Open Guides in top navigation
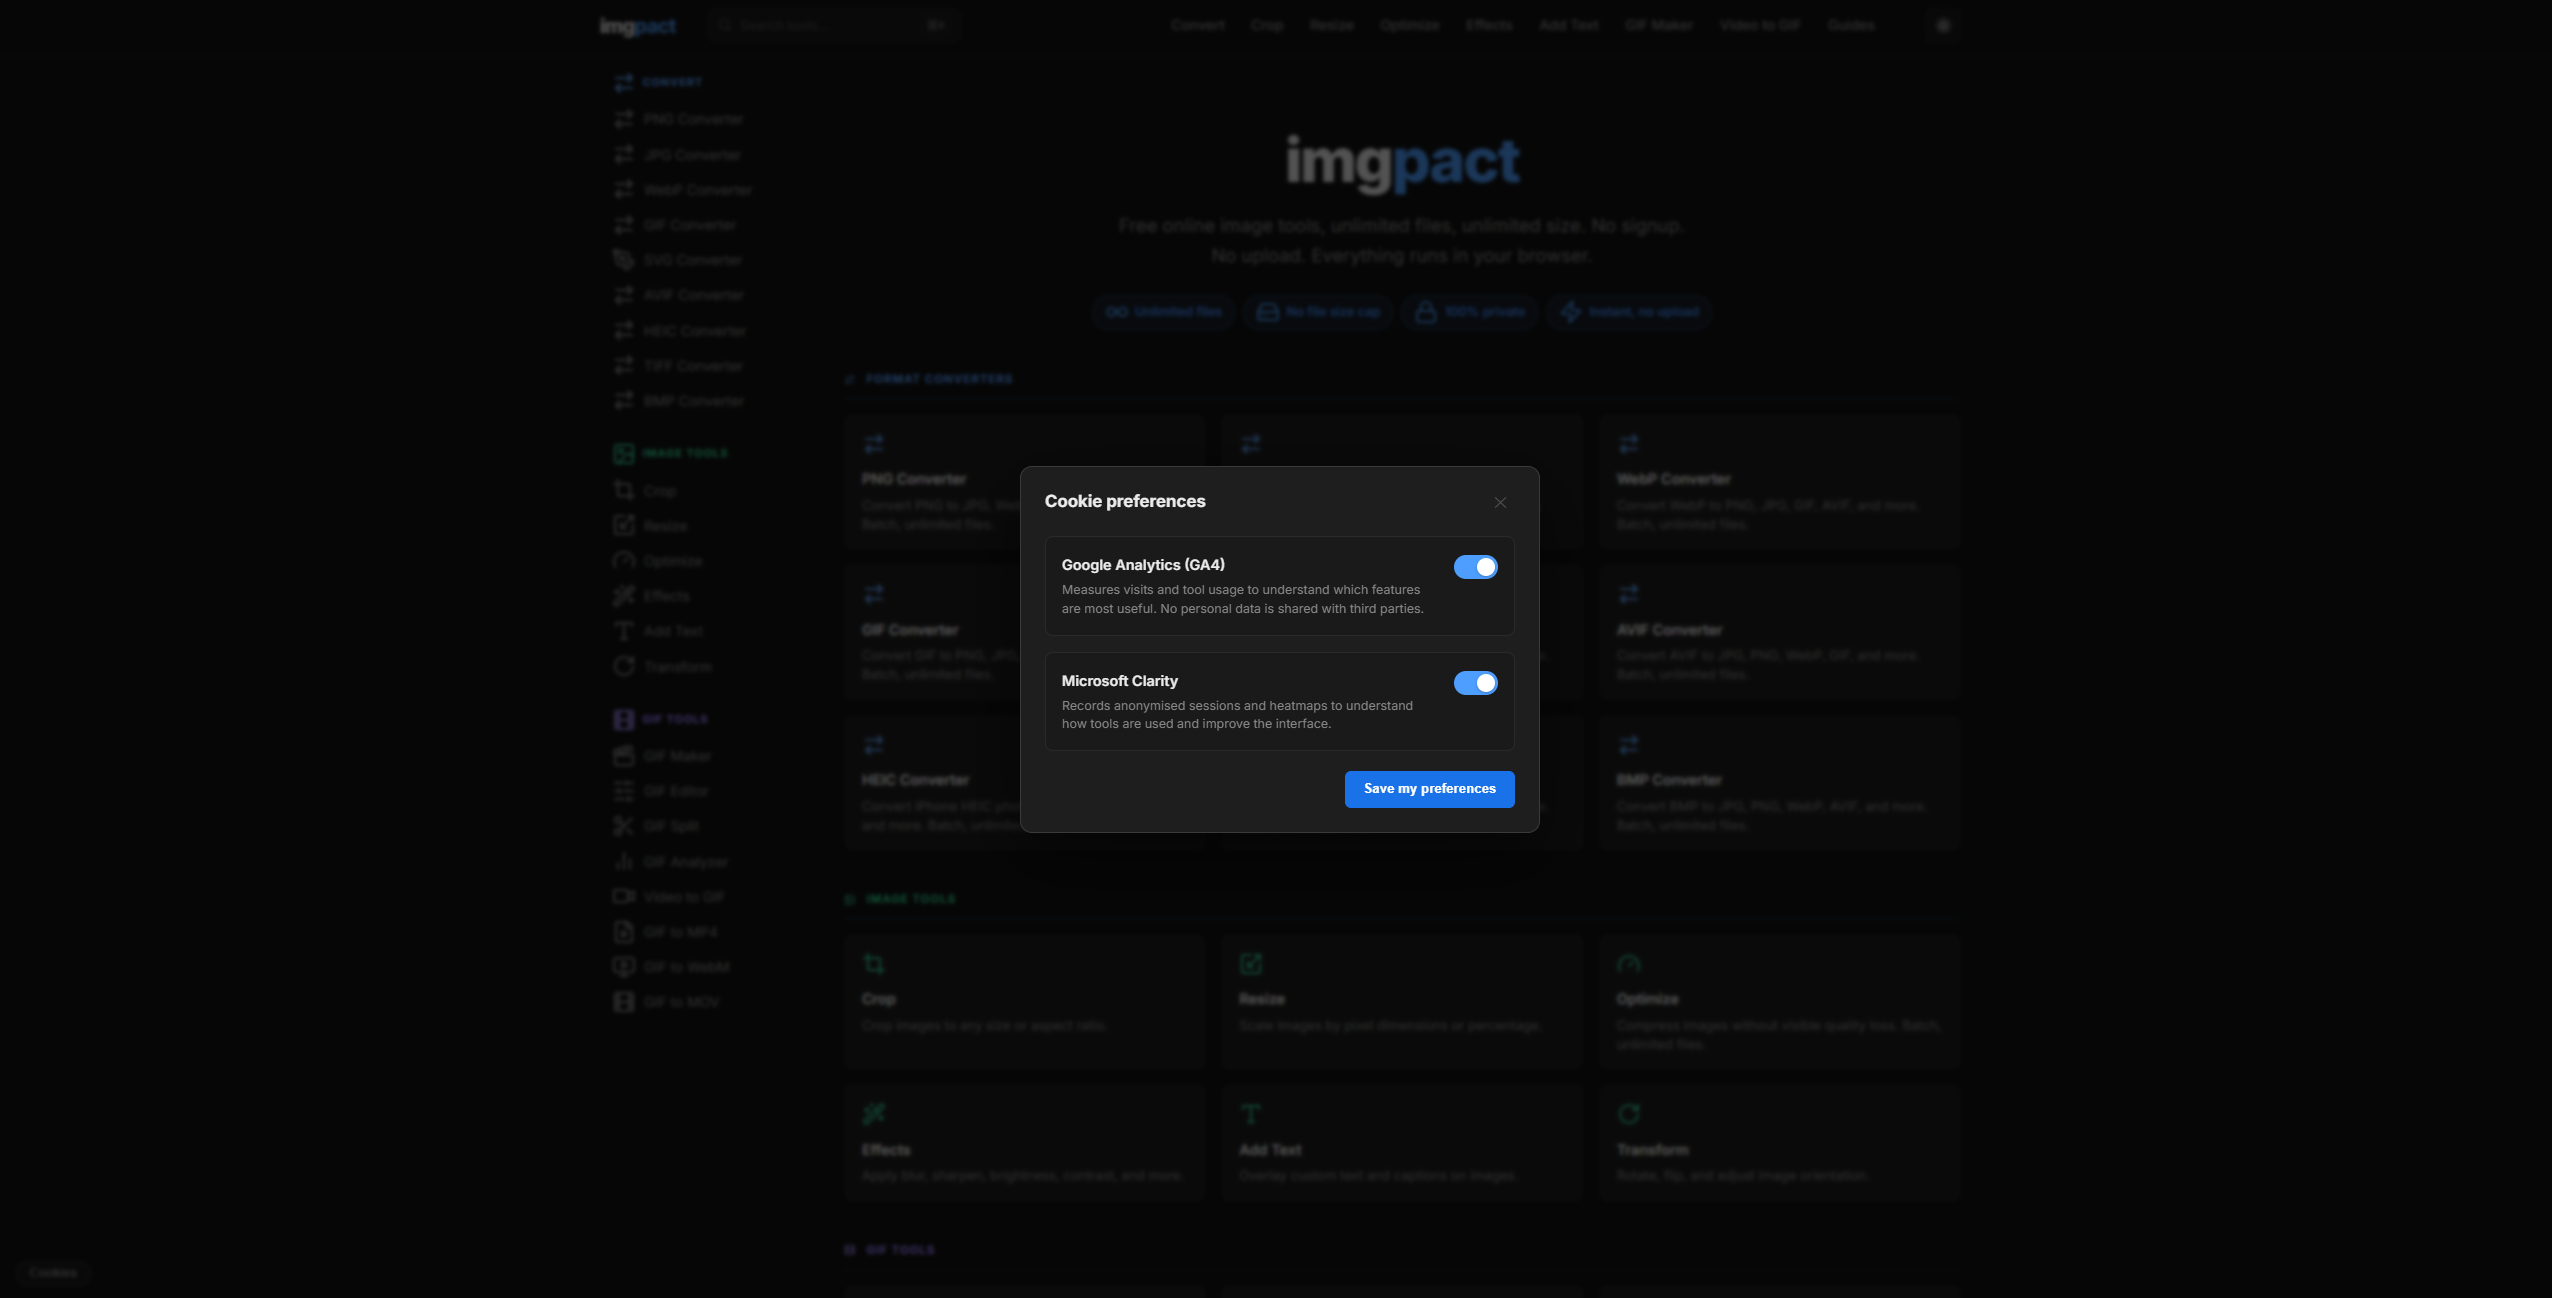This screenshot has height=1298, width=2552. point(1850,25)
